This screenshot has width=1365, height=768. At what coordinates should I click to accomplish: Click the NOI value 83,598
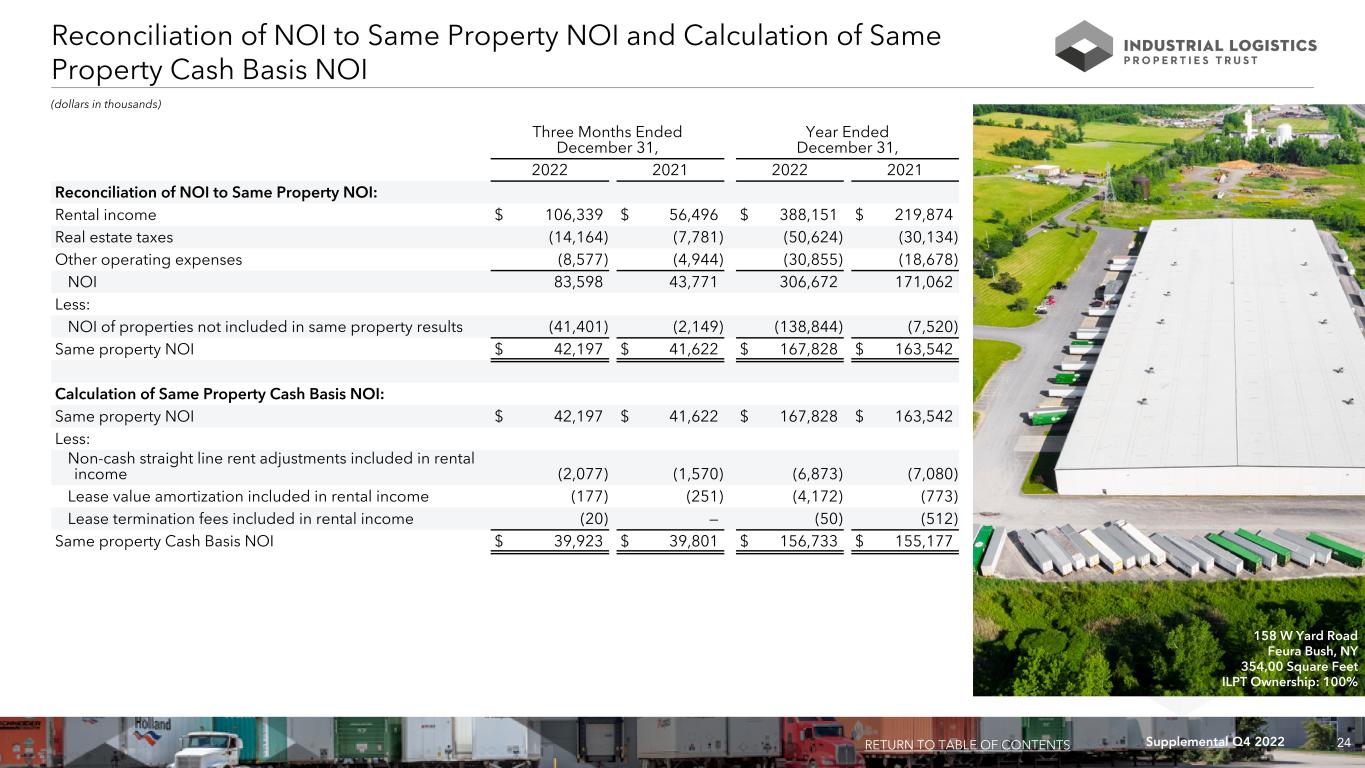tap(578, 282)
